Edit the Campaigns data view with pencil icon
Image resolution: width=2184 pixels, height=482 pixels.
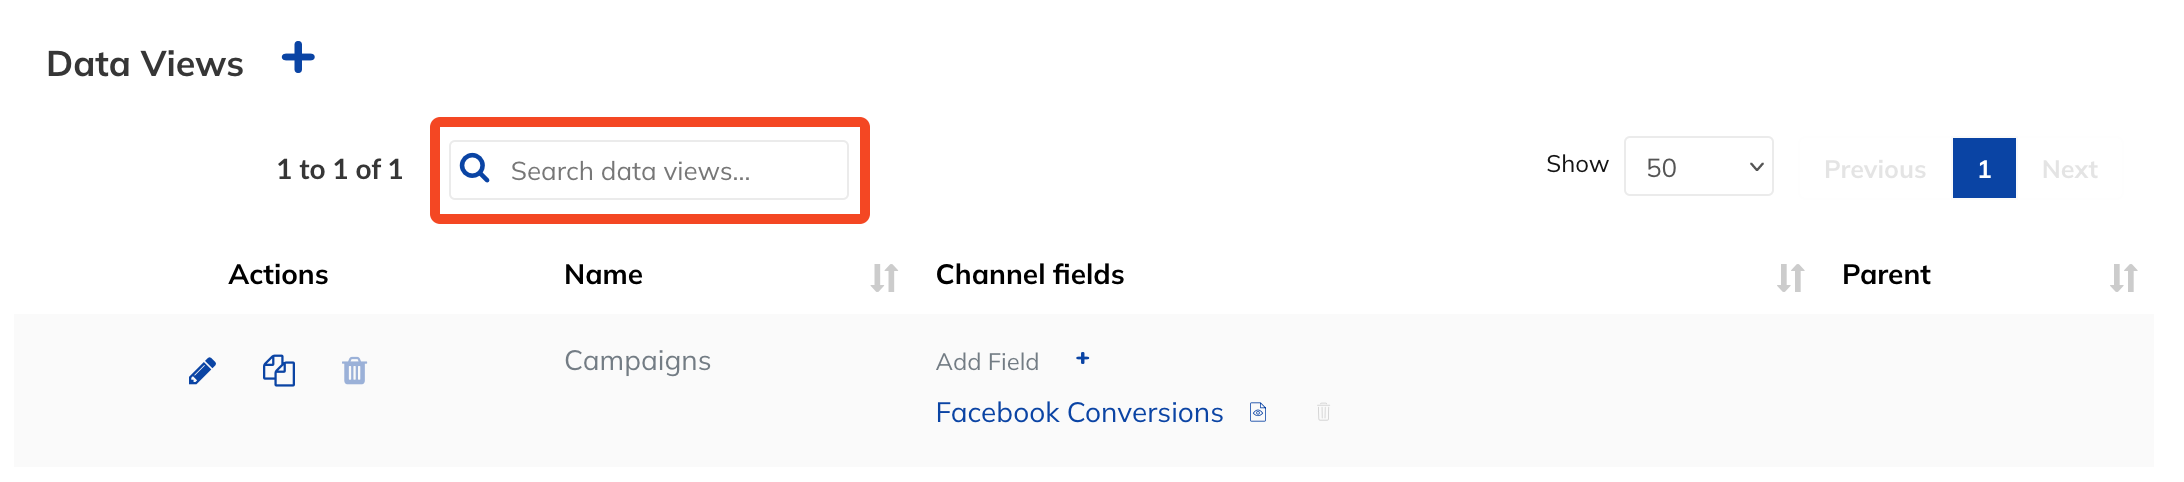[202, 371]
